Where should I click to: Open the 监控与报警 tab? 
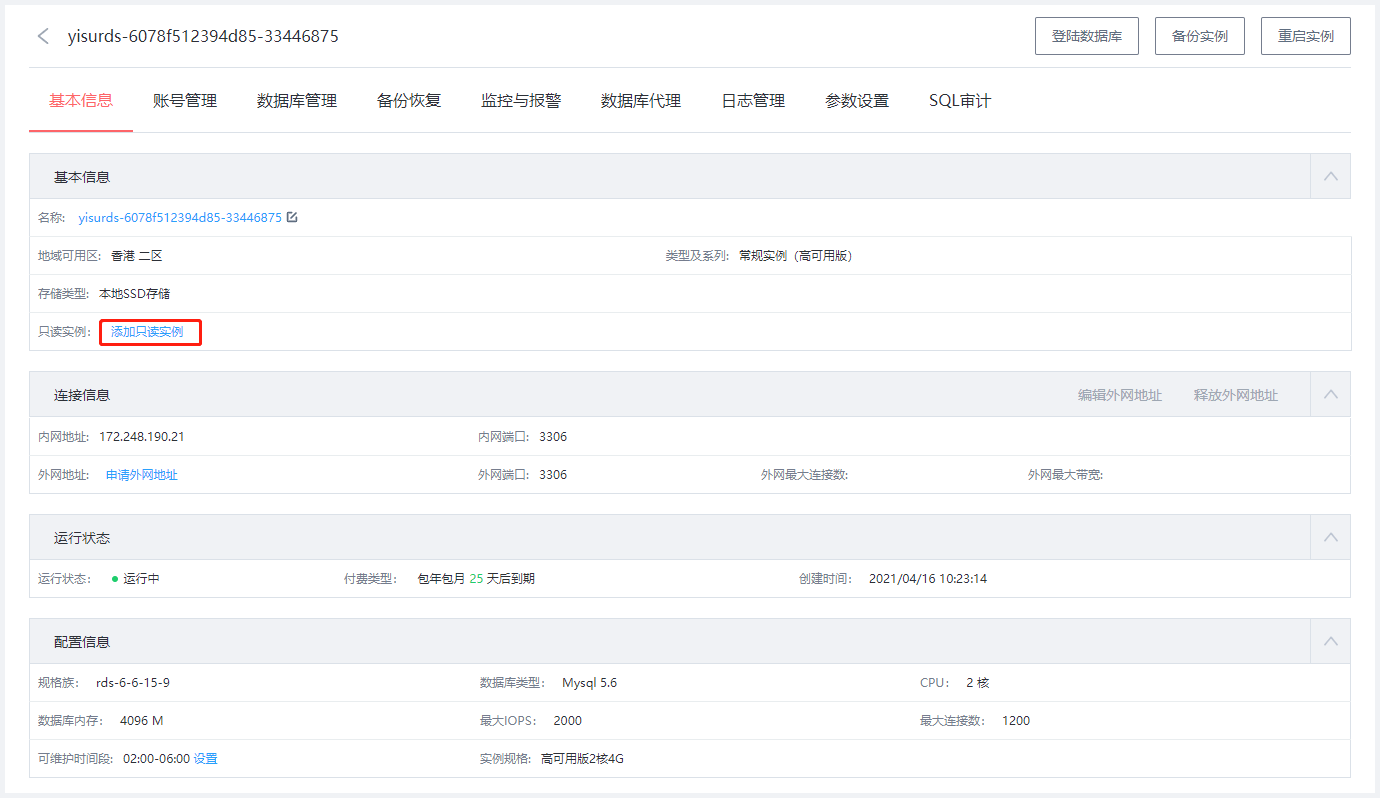point(521,100)
